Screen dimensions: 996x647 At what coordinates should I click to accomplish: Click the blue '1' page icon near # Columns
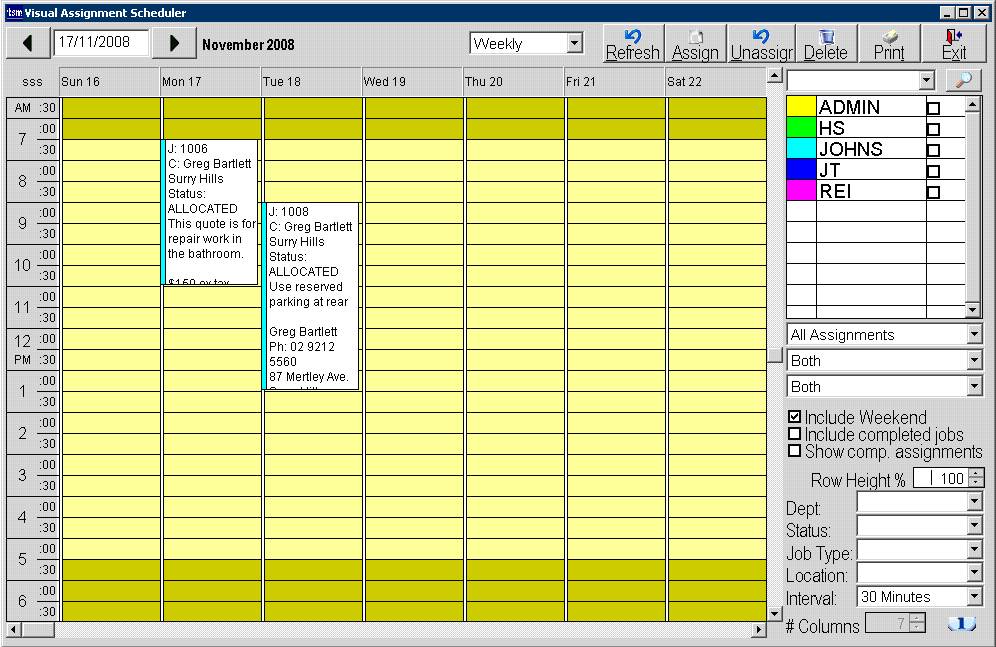(x=961, y=623)
